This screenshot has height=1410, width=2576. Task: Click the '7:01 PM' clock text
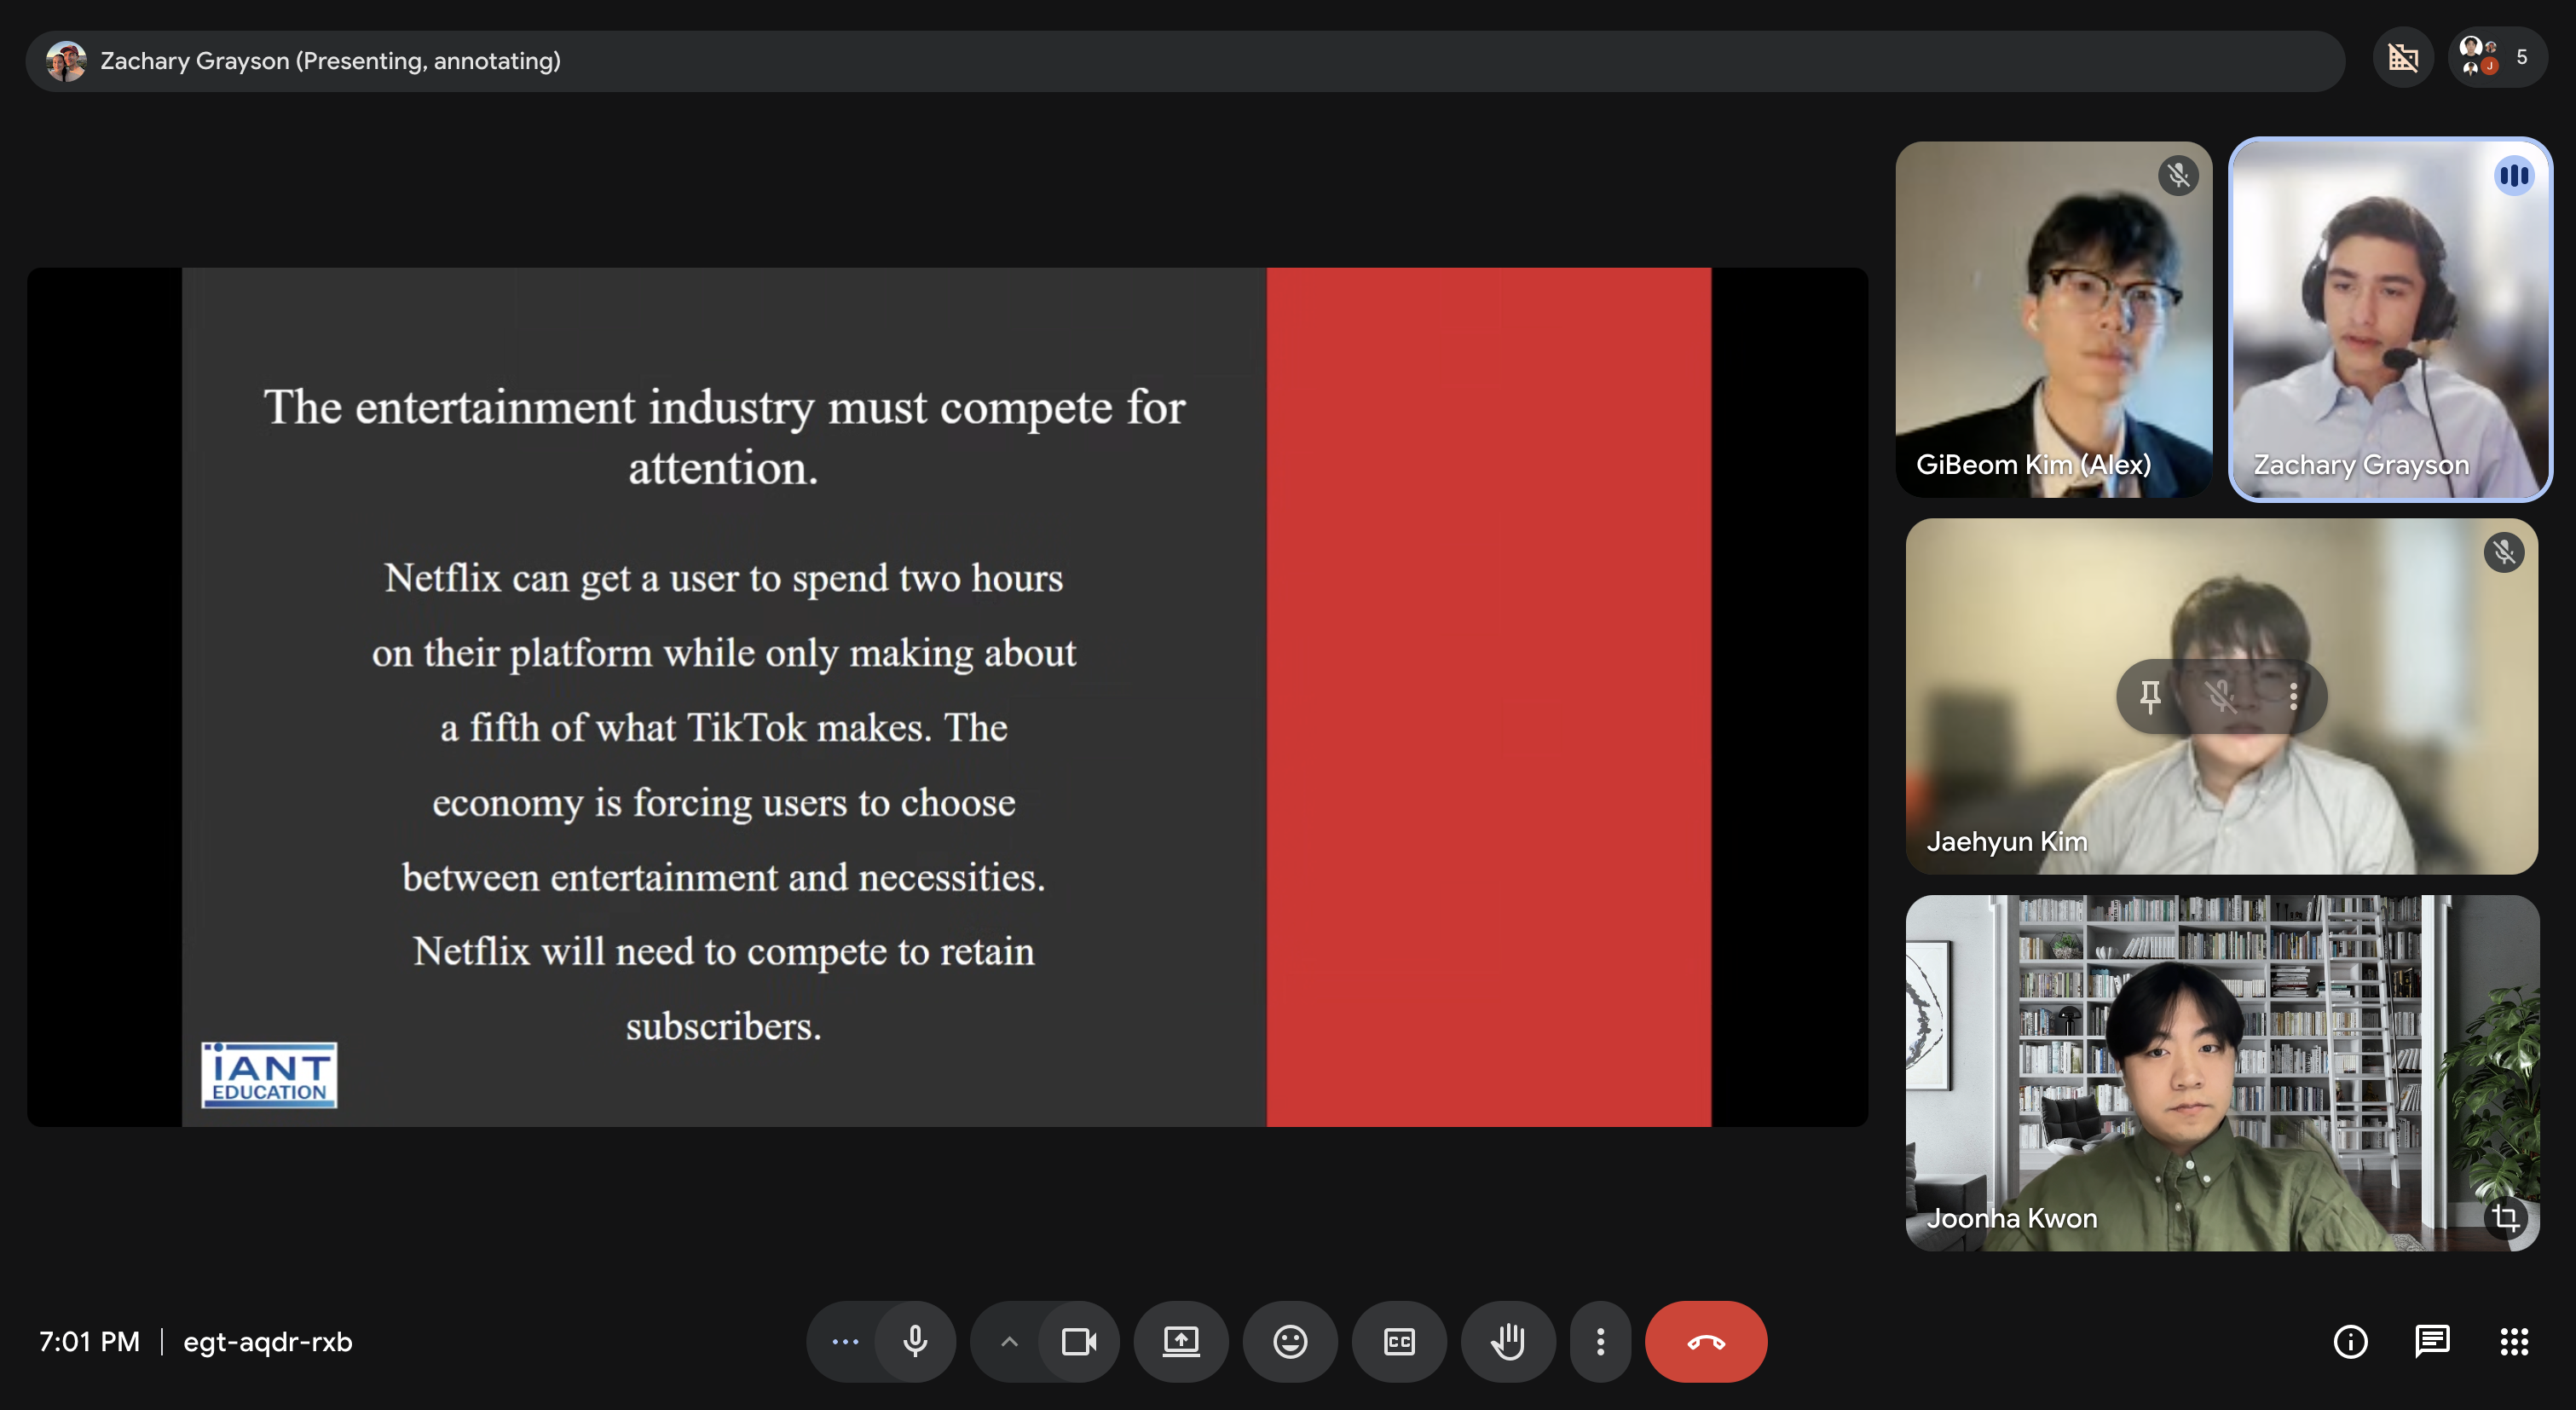click(89, 1341)
